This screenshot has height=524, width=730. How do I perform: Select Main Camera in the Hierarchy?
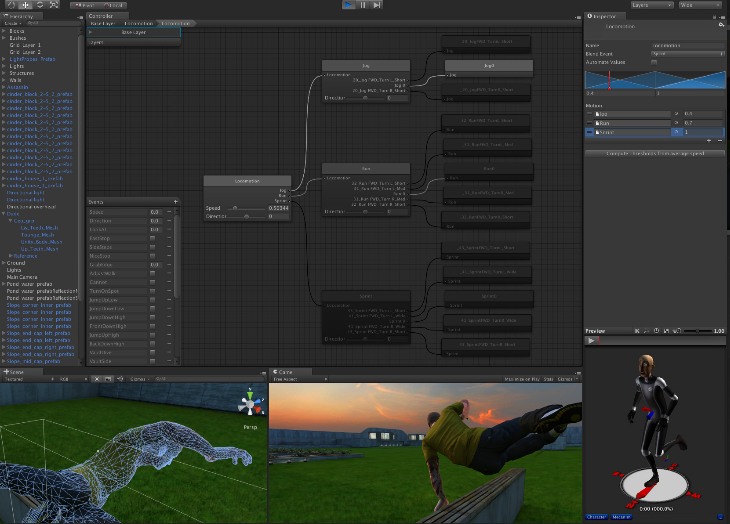(23, 276)
